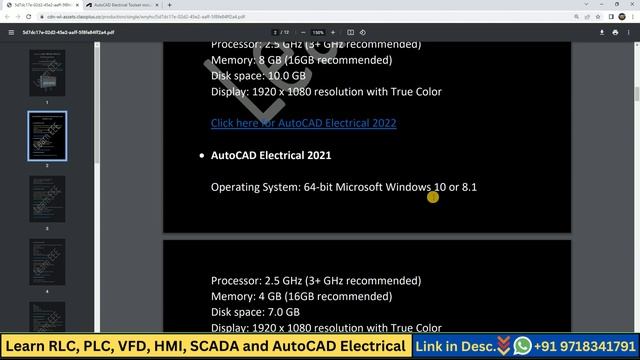Click the 150% zoom level field
The height and width of the screenshot is (360, 640).
tap(318, 32)
